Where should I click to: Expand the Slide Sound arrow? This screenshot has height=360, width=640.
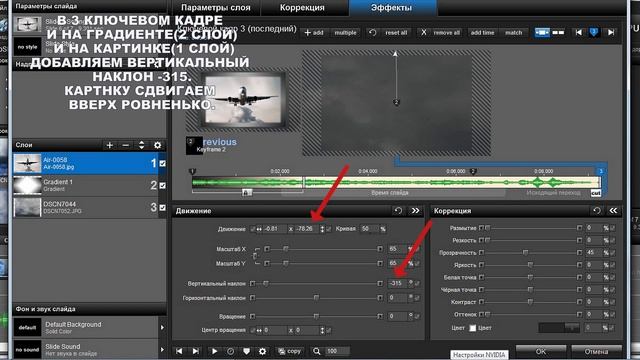[162, 349]
